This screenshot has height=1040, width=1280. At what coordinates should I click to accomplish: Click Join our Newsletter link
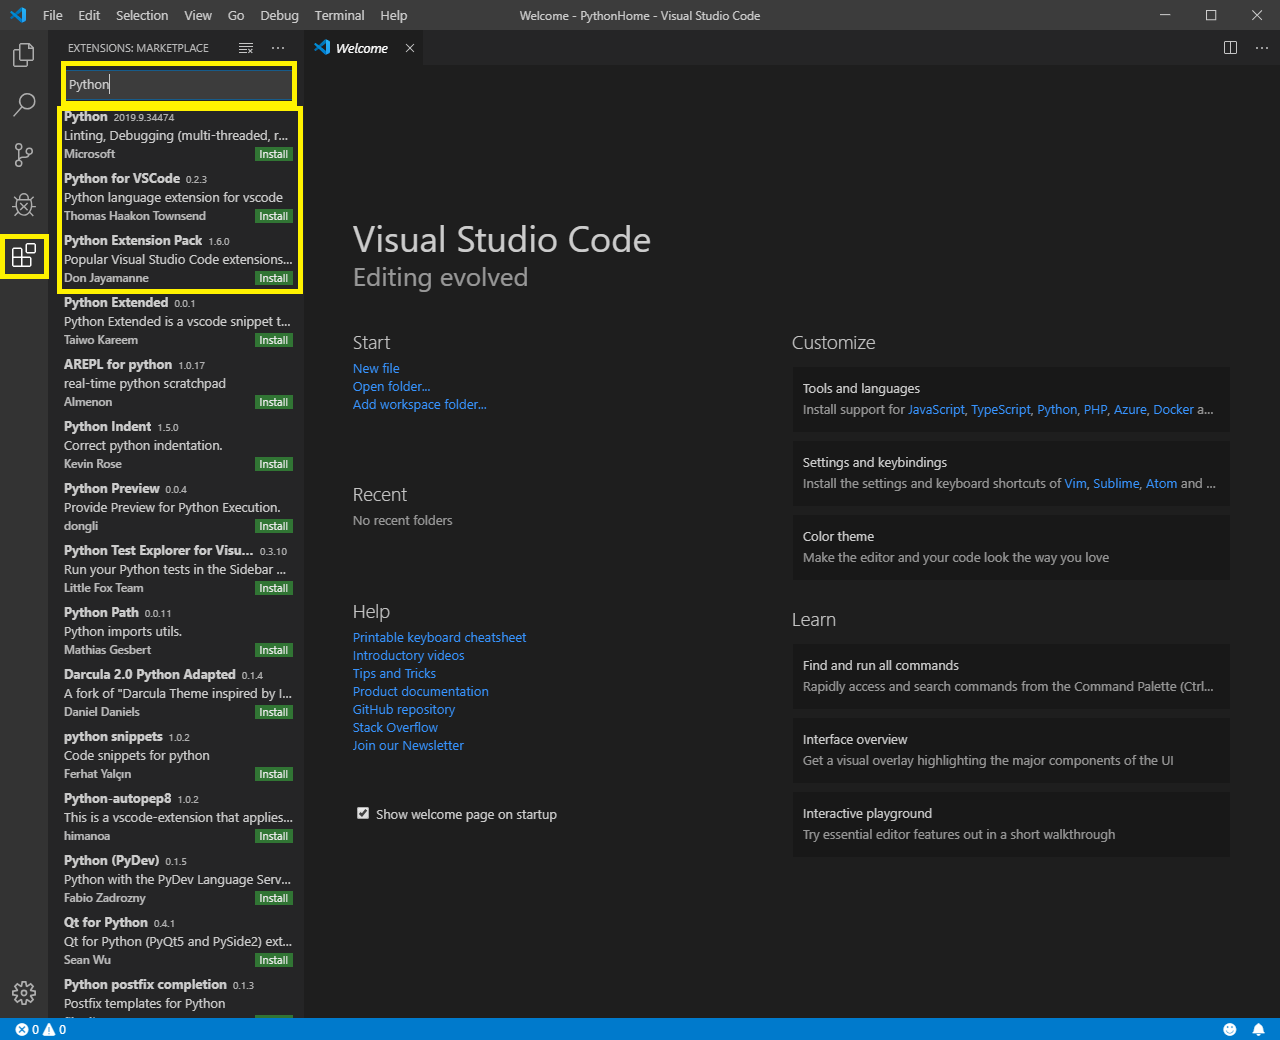coord(408,745)
